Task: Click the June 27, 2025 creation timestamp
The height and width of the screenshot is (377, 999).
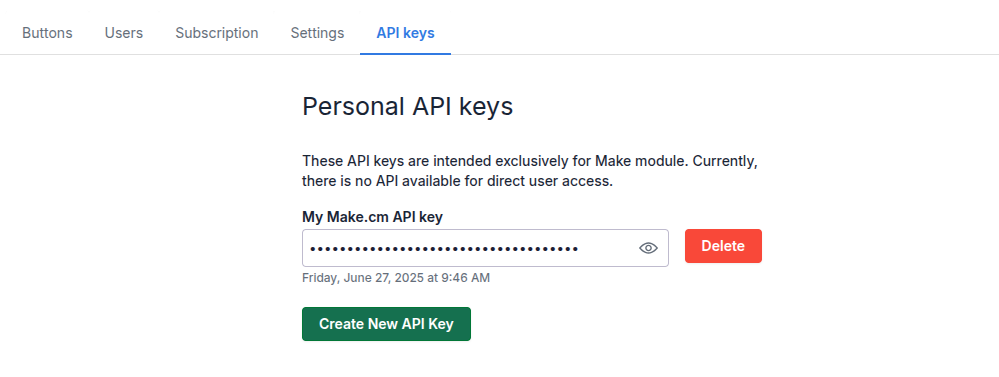Action: (x=396, y=278)
